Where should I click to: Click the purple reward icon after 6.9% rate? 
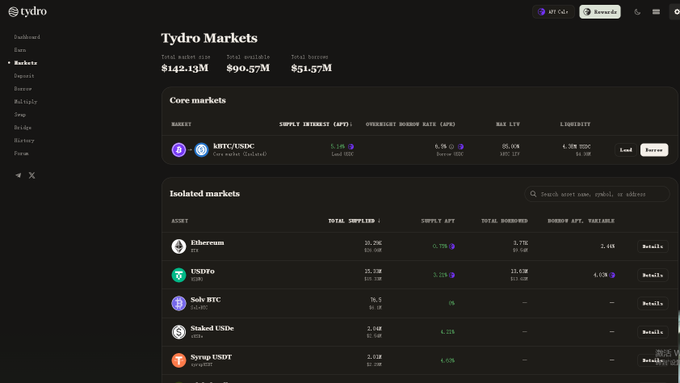461,147
